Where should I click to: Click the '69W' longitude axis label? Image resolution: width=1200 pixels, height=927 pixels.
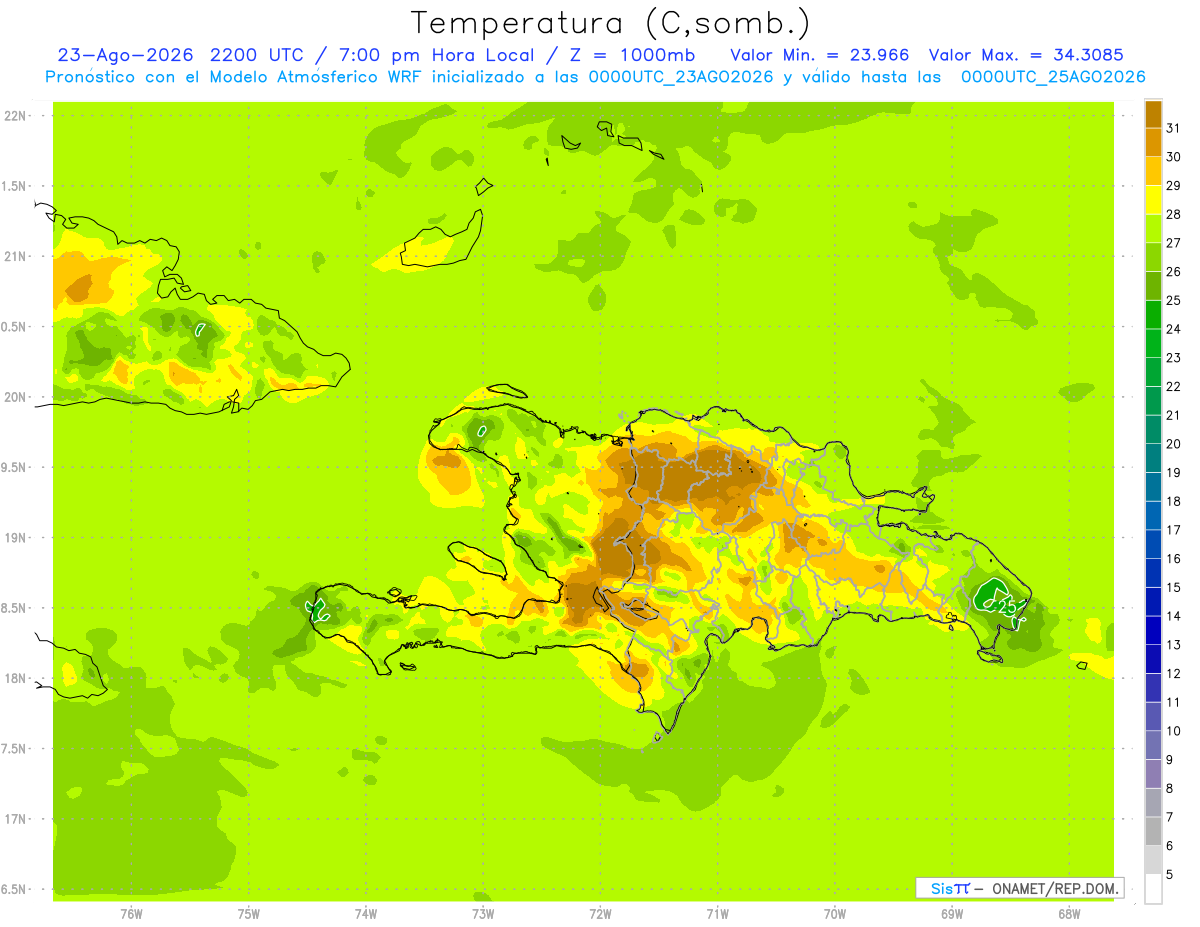951,913
